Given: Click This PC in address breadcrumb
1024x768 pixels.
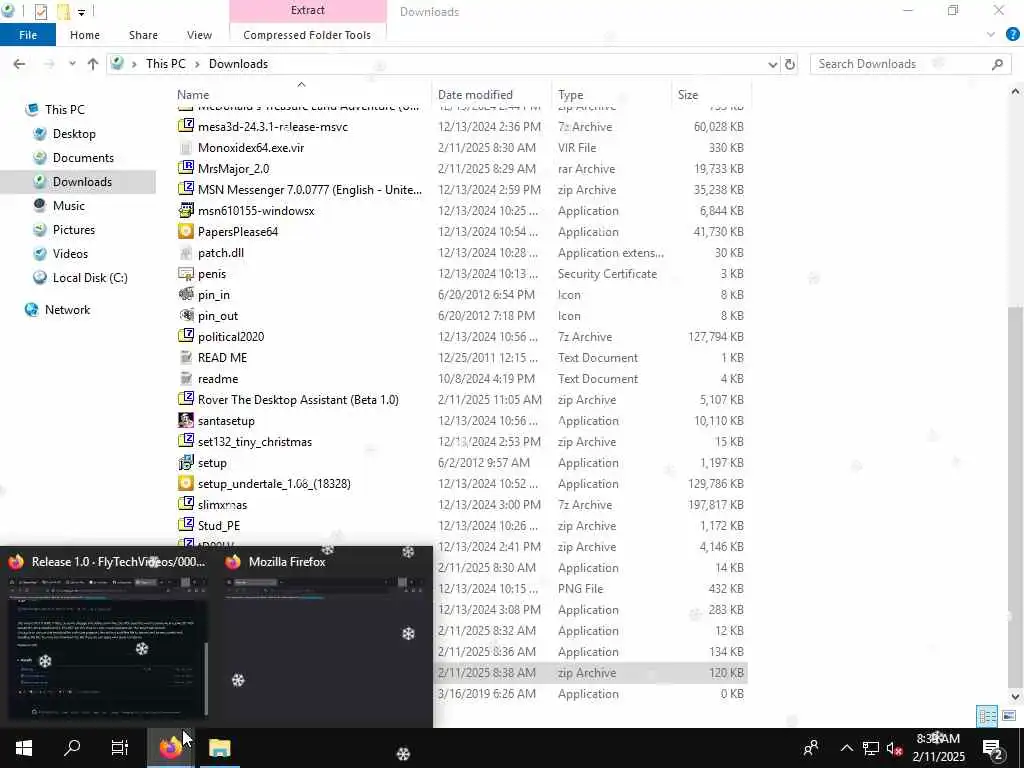Looking at the screenshot, I should tap(165, 64).
